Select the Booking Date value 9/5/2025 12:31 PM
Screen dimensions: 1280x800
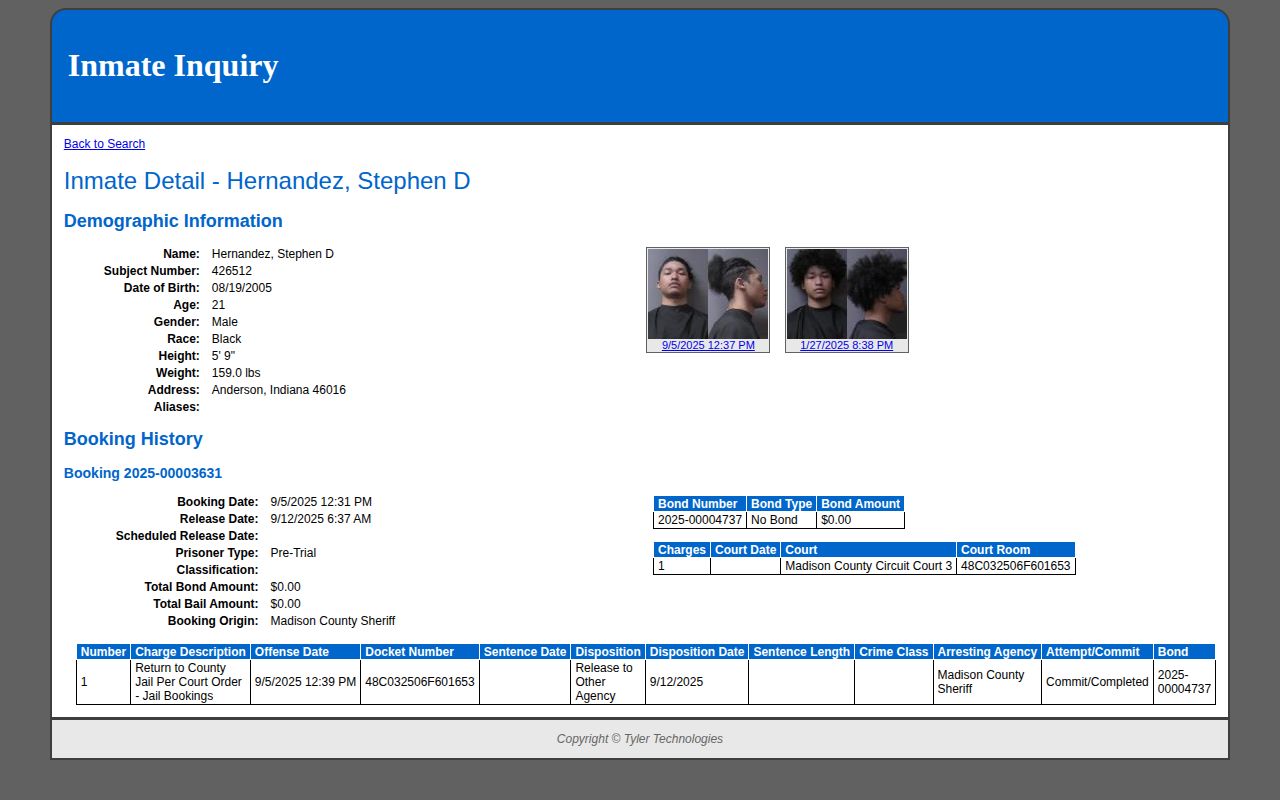point(321,502)
